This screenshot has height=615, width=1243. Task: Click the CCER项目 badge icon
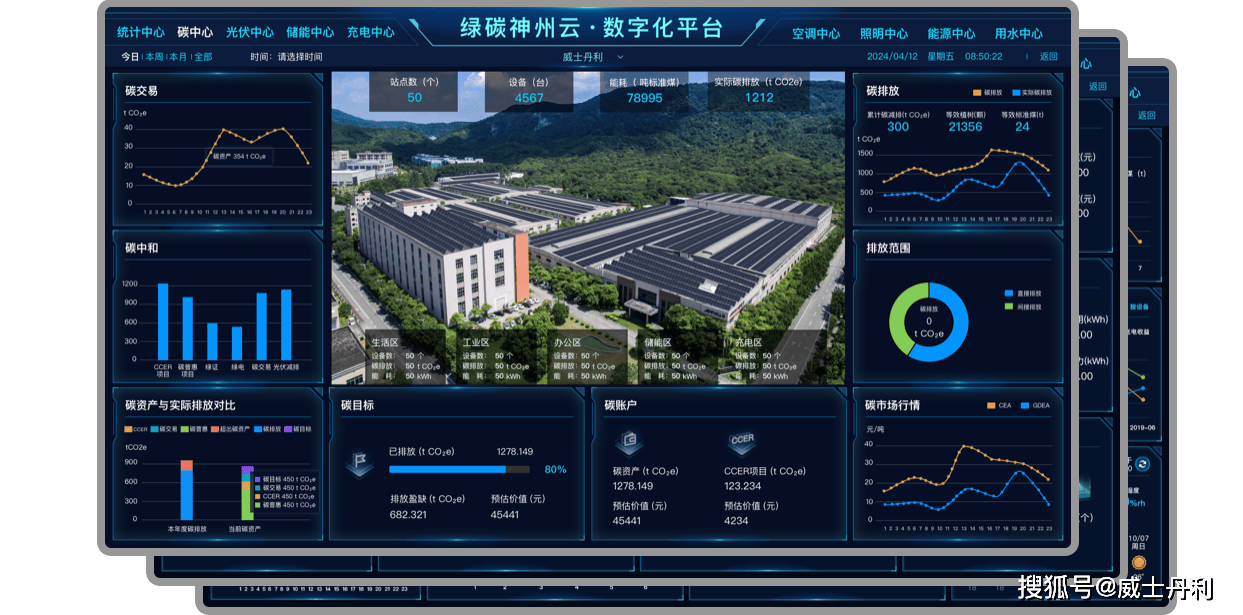coord(742,442)
